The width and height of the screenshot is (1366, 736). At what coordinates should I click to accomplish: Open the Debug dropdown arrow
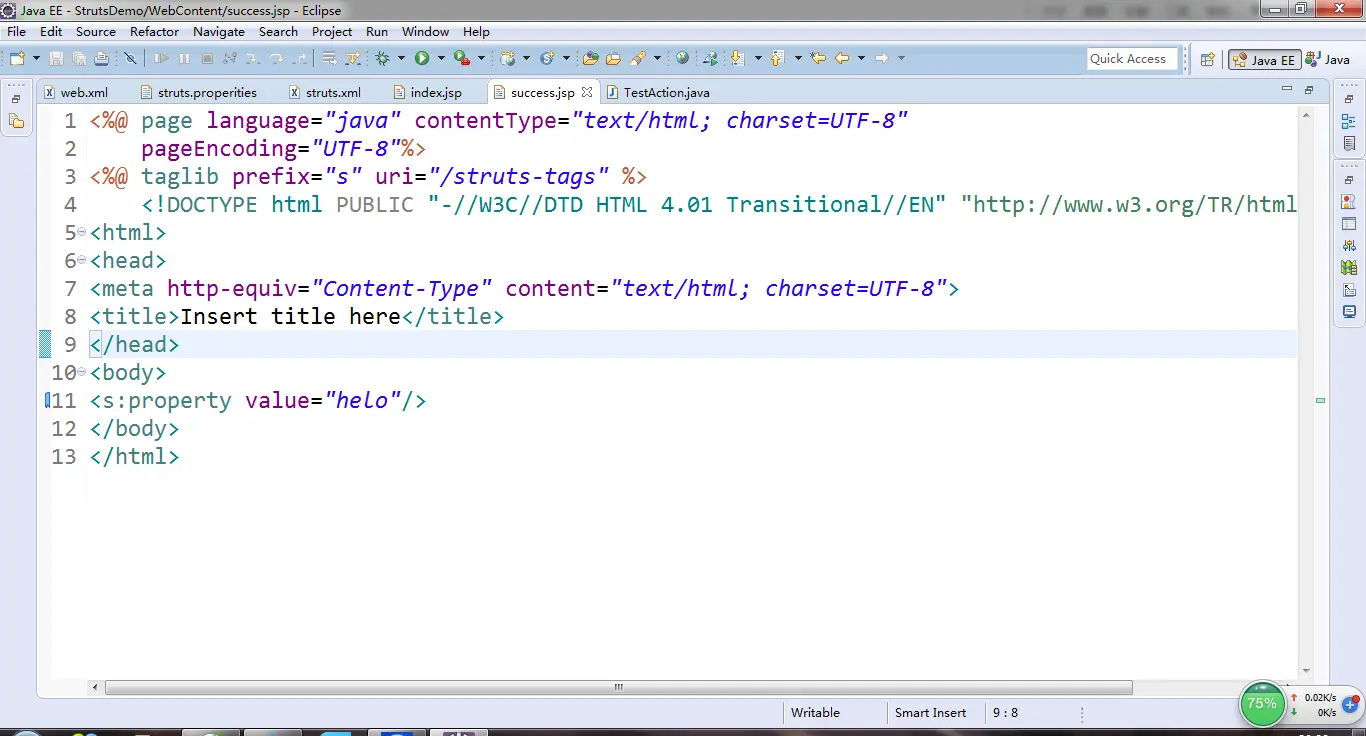pos(401,58)
